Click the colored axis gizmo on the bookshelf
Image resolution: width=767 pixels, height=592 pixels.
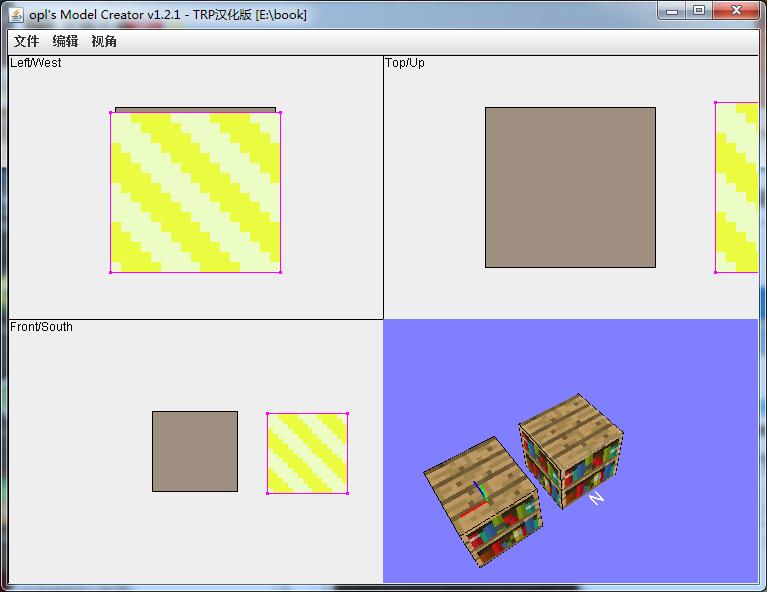pyautogui.click(x=480, y=497)
